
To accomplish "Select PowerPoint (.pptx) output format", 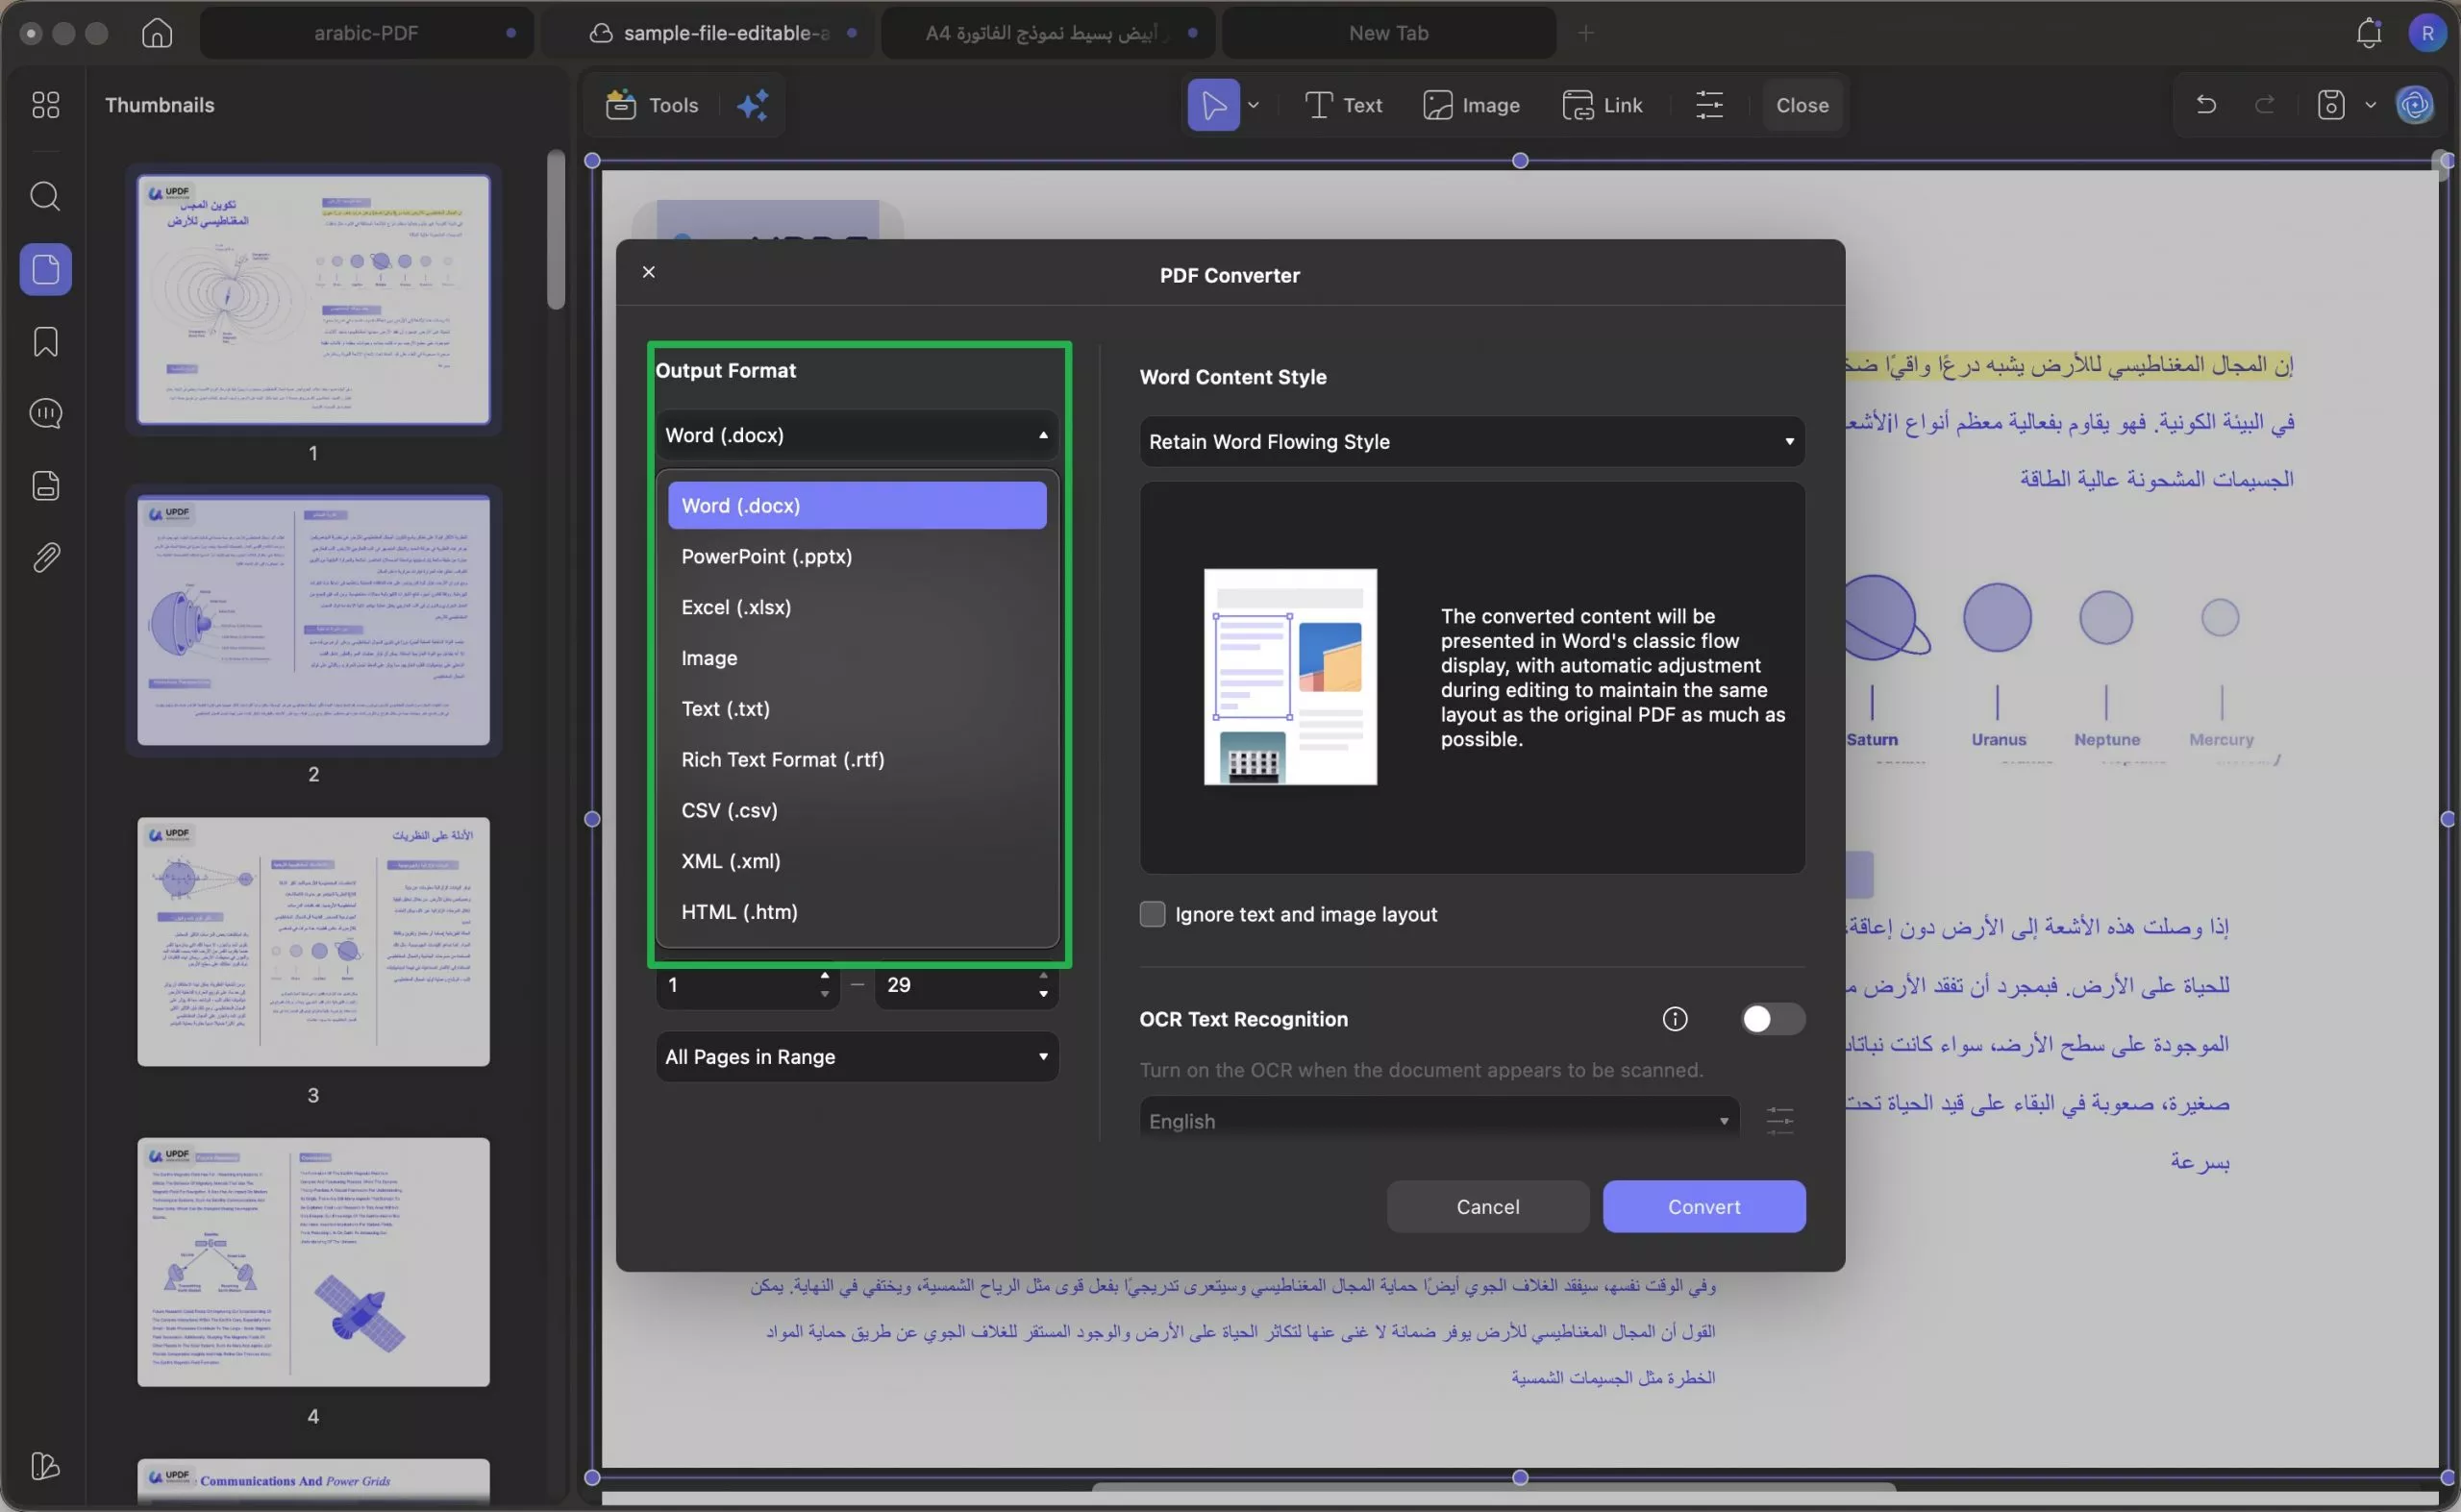I will point(767,557).
